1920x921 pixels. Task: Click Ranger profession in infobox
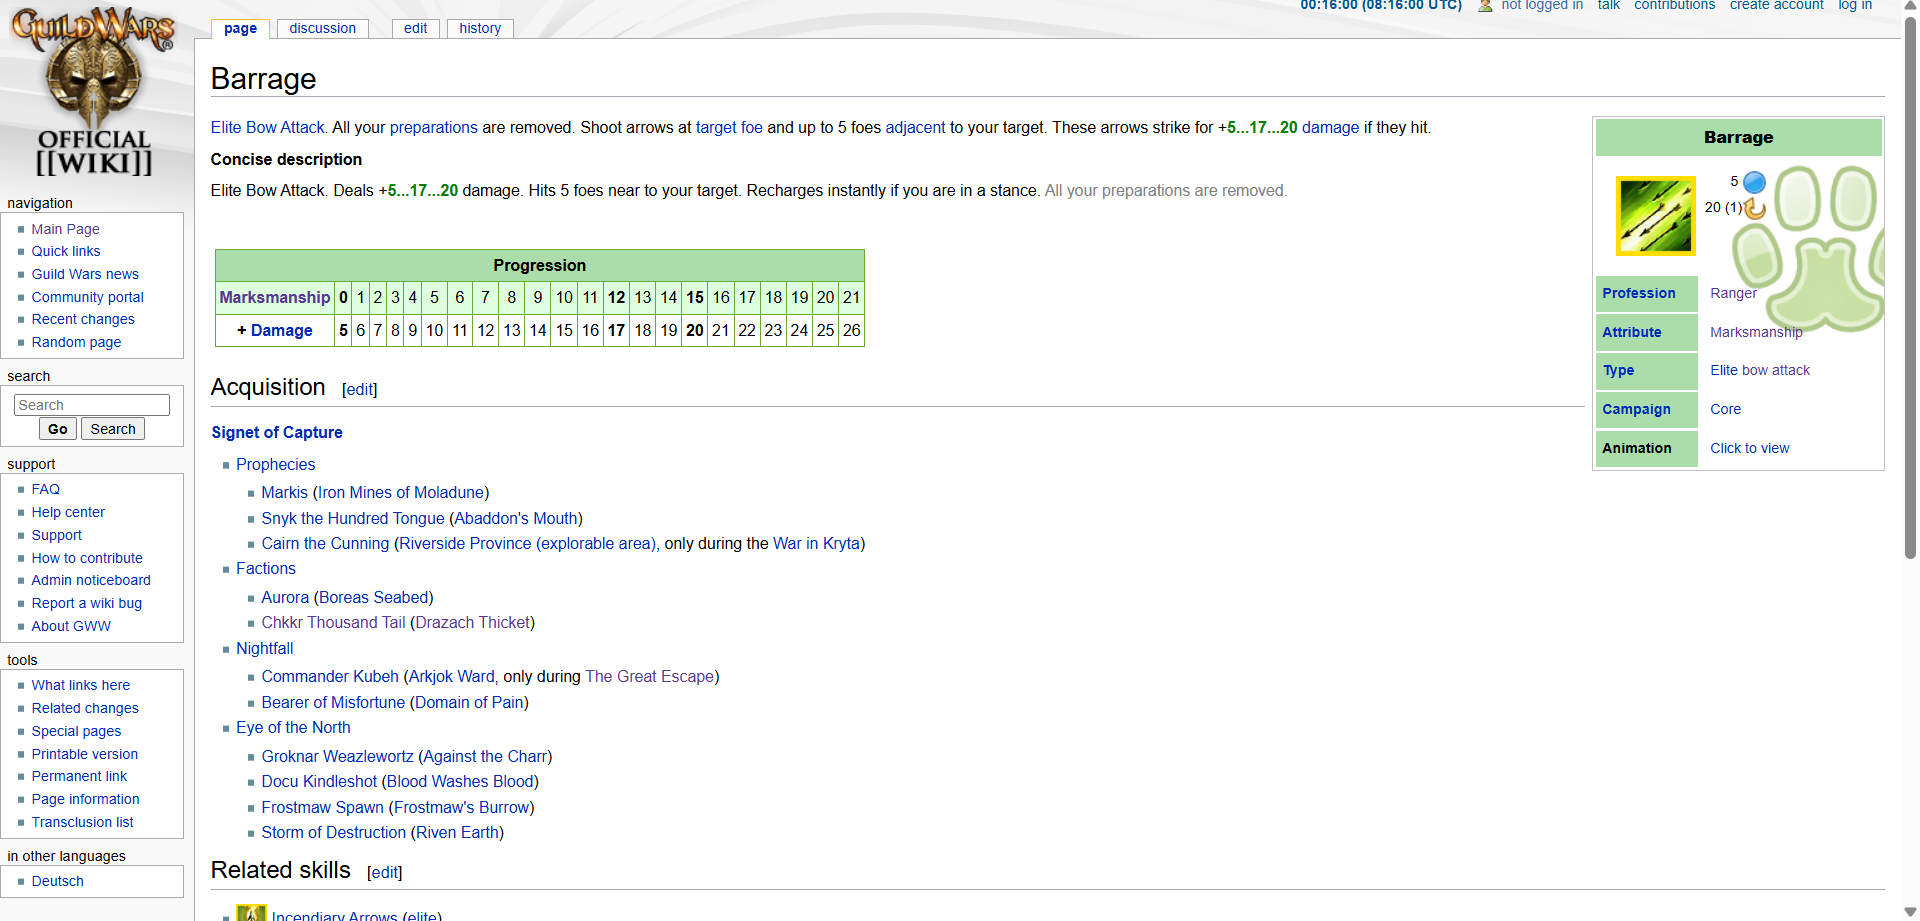pyautogui.click(x=1733, y=293)
